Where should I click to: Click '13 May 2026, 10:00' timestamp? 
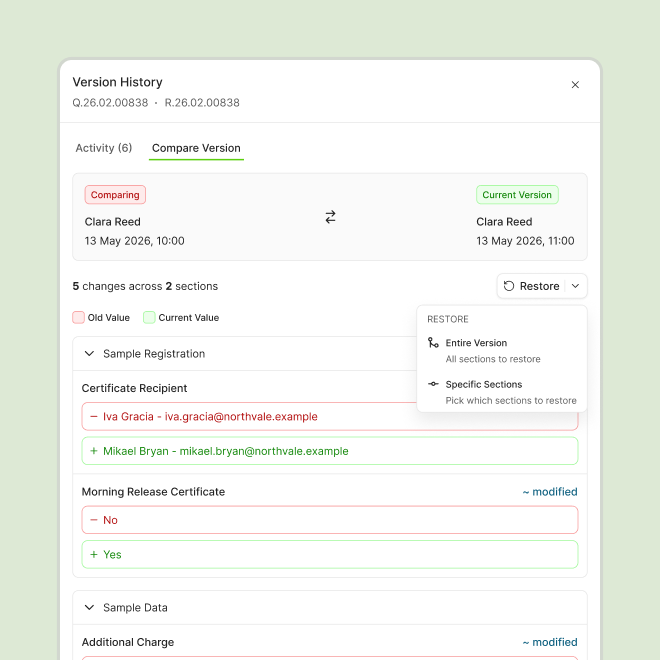point(134,241)
